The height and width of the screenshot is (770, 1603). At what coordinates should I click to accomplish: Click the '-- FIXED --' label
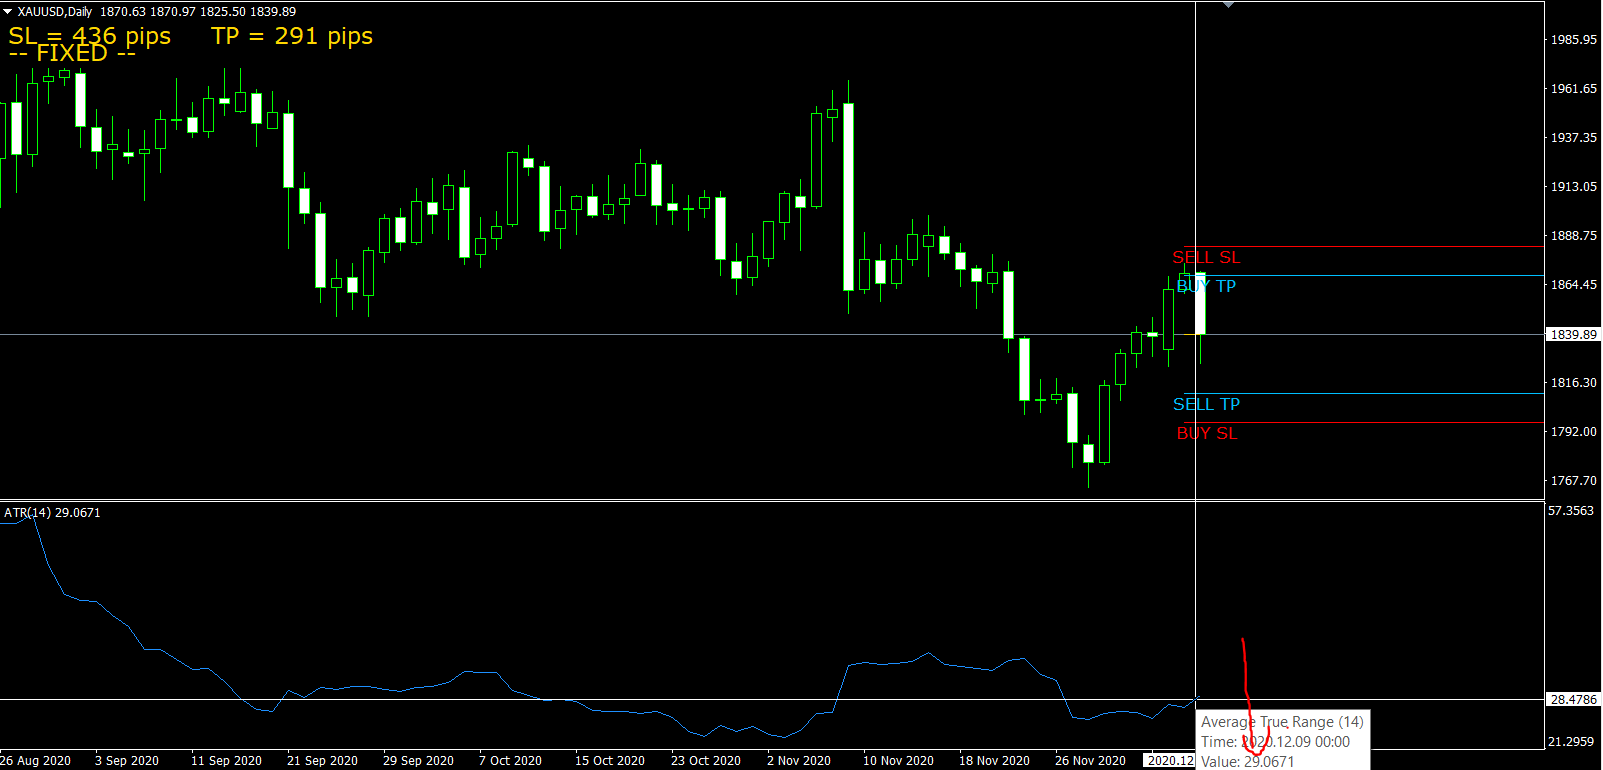(72, 54)
